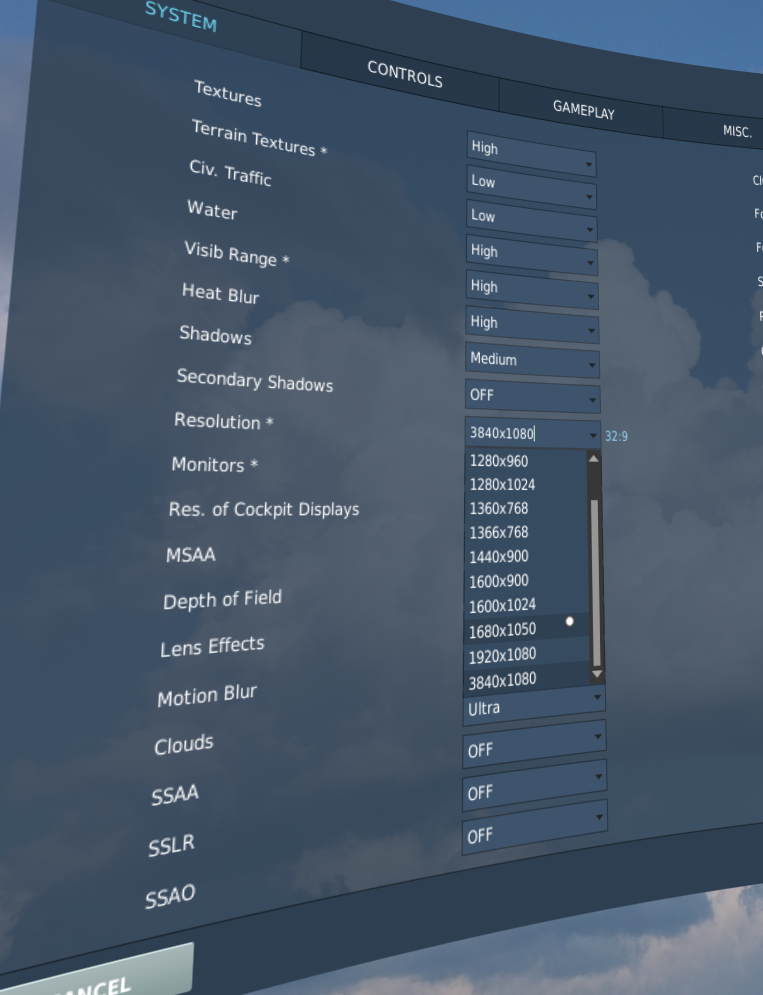Open the Clouds dropdown showing Ultra
Viewport: 763px width, 995px height.
click(534, 705)
